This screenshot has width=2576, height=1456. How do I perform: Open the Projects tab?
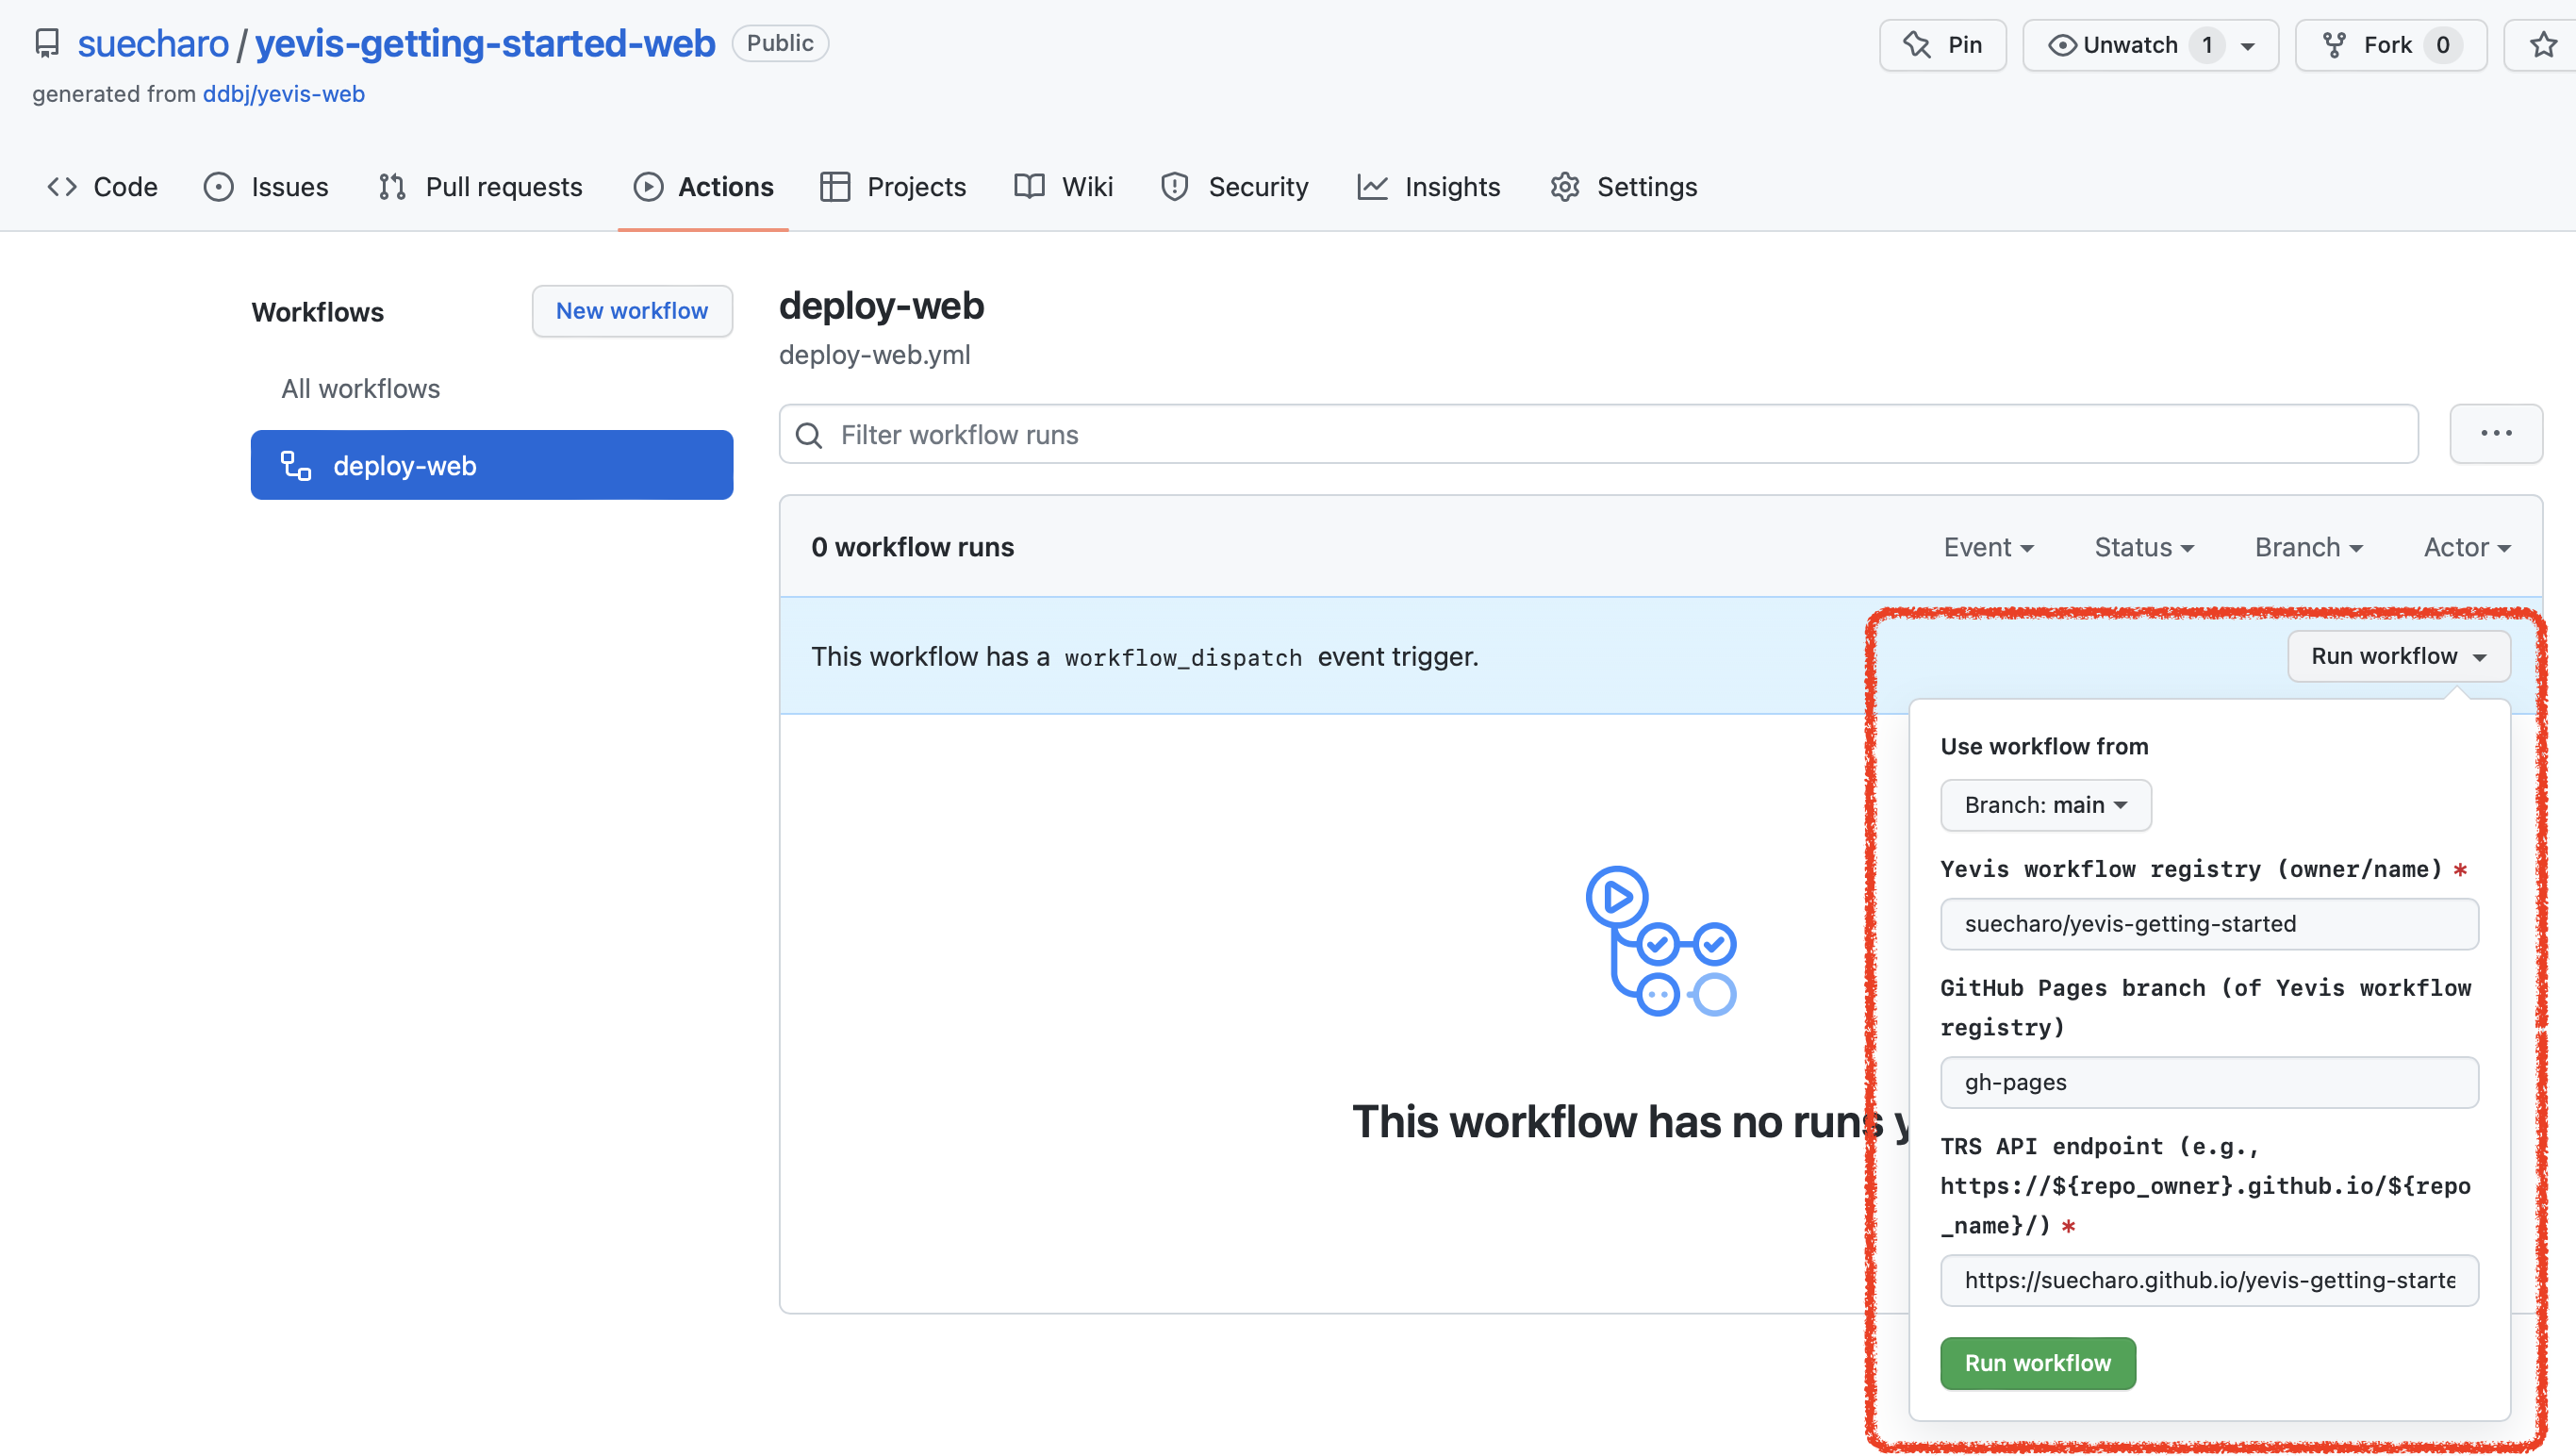[x=893, y=187]
